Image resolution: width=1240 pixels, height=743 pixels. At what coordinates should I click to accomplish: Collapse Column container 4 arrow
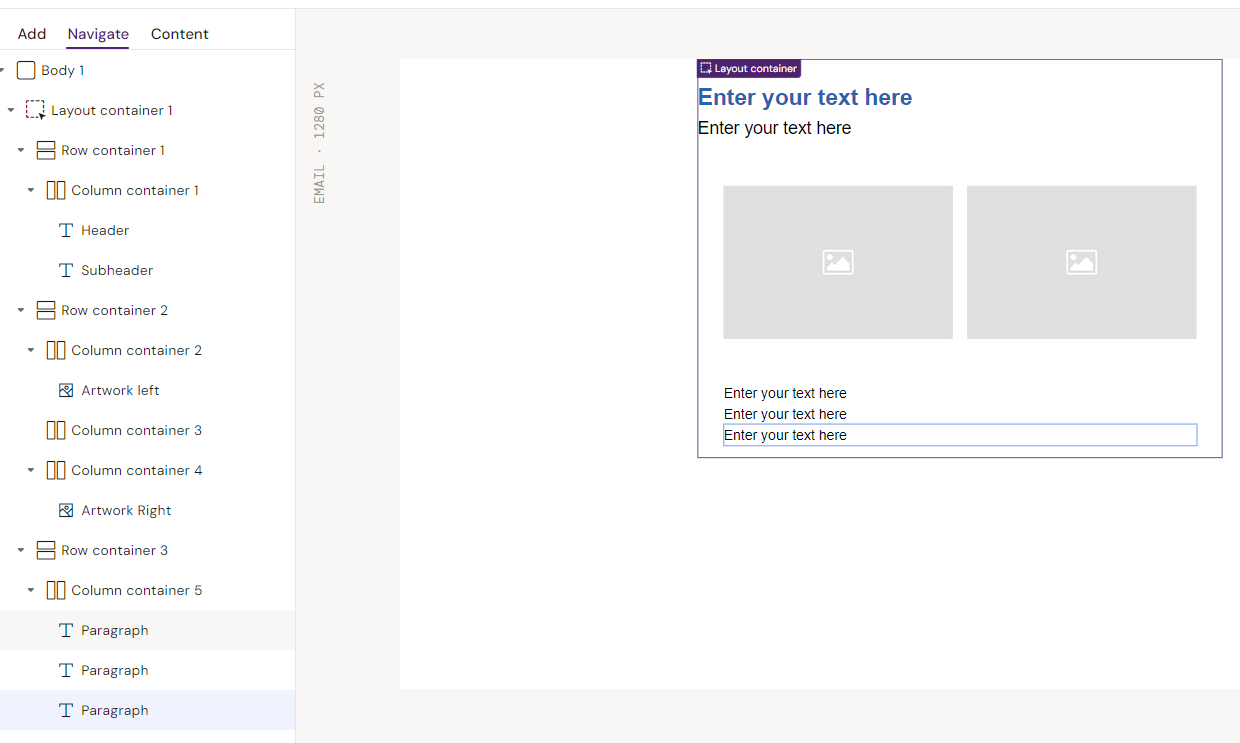(x=31, y=470)
